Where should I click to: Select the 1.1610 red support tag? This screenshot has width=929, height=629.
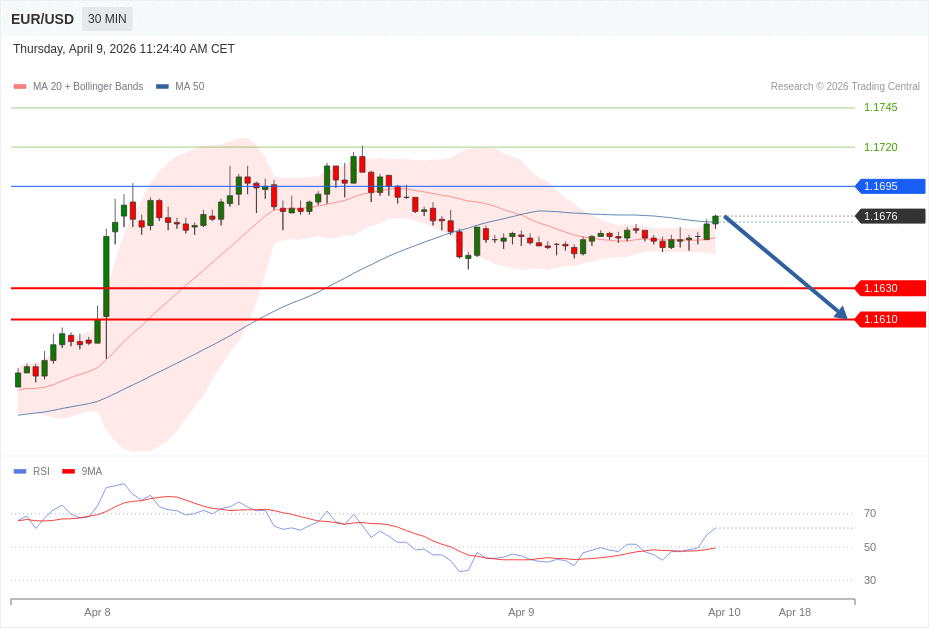tap(890, 319)
